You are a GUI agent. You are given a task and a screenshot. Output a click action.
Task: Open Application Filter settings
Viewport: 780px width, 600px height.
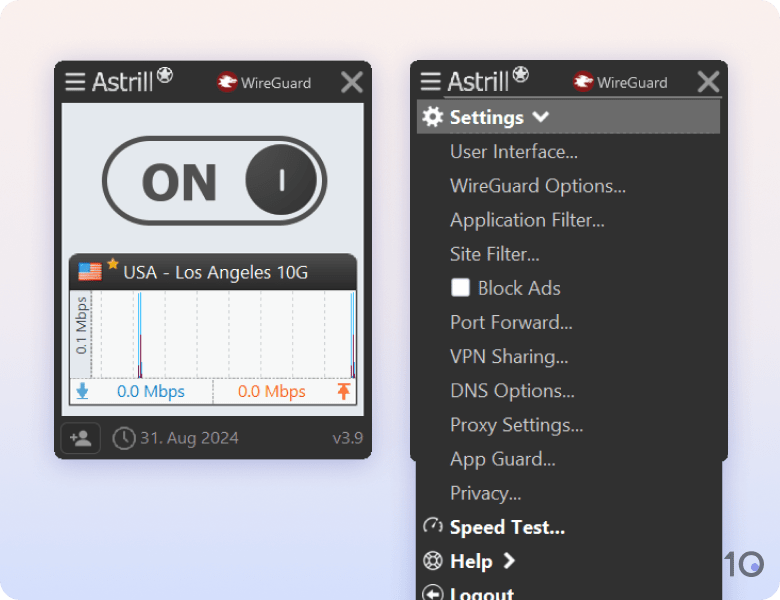pos(527,220)
